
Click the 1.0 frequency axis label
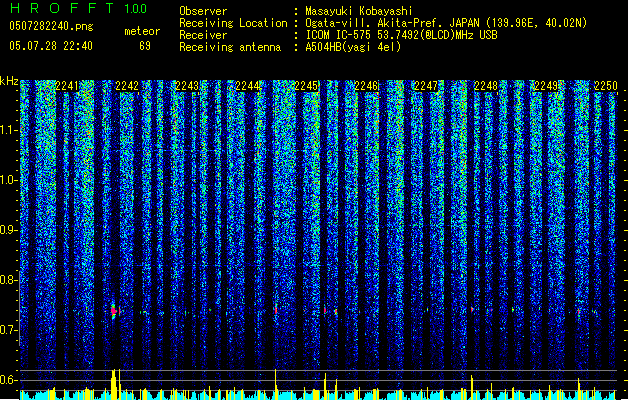(8, 181)
